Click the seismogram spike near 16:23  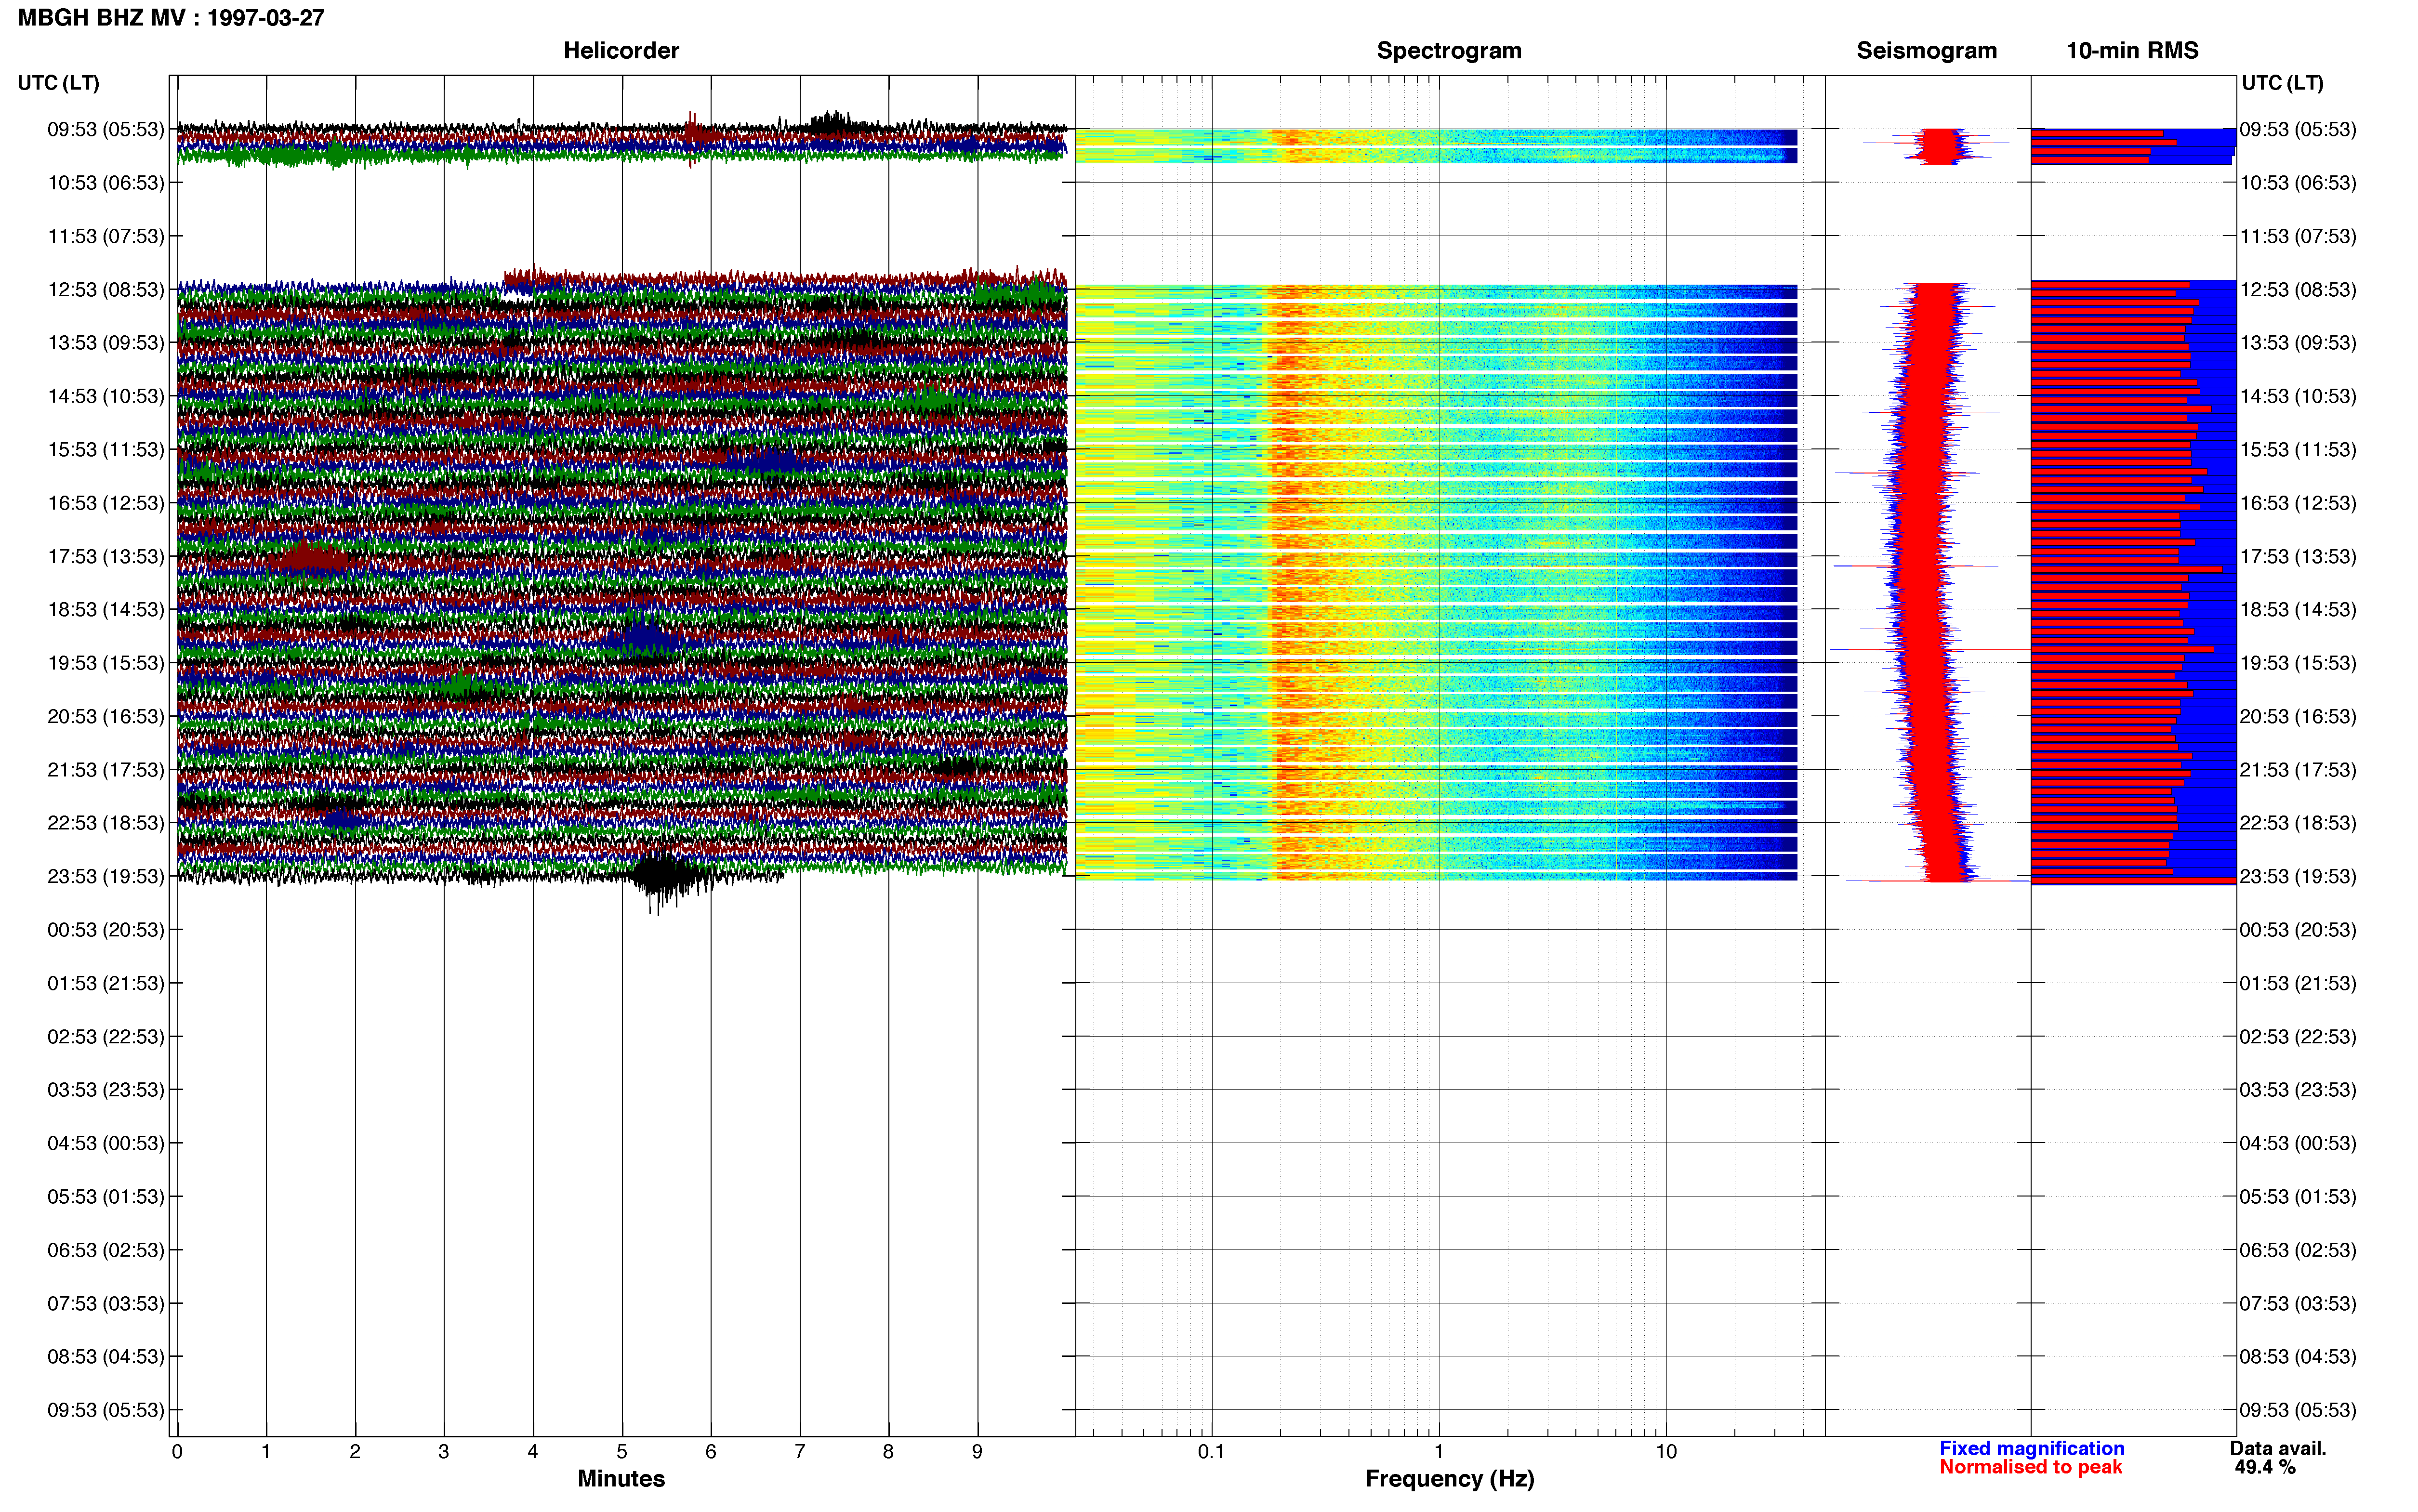1907,472
